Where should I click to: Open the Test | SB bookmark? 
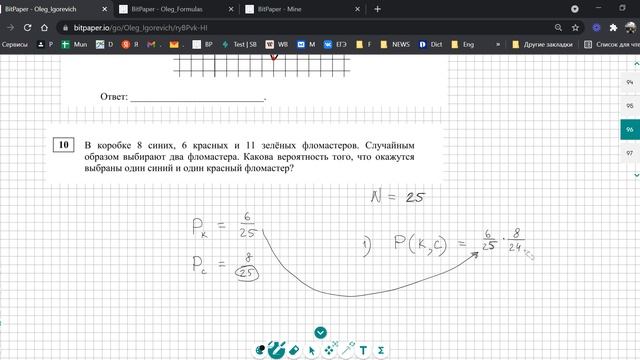coord(240,44)
